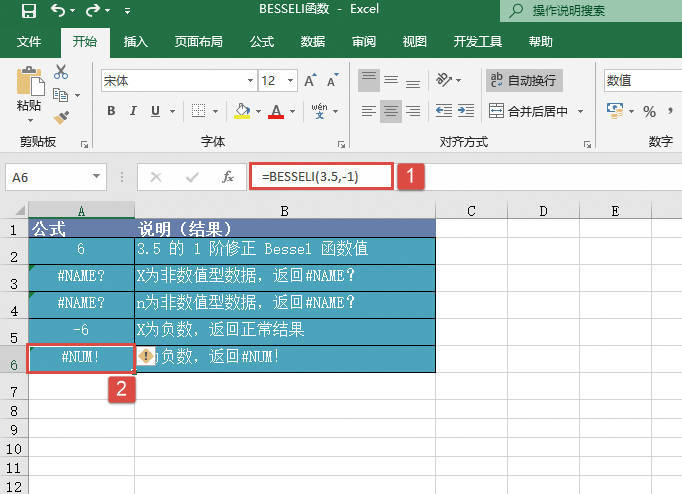Toggle the Wrap Text (自动换行) button
Viewport: 682px width, 494px height.
pos(523,80)
